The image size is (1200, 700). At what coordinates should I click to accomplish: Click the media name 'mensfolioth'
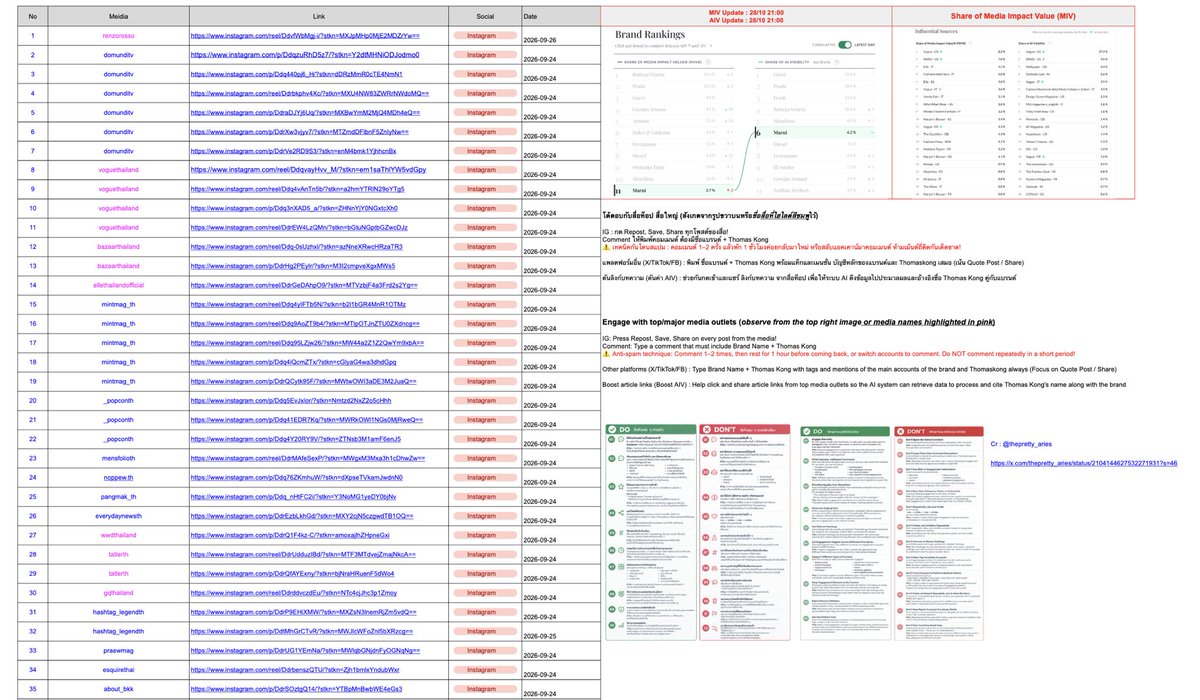coord(118,456)
